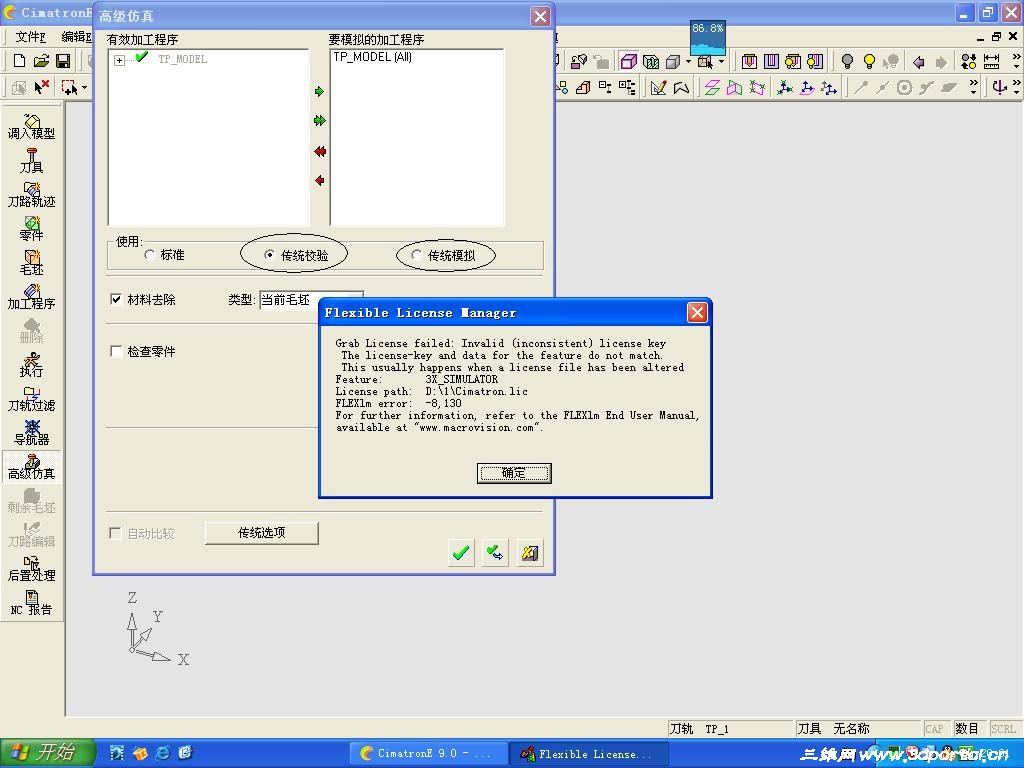This screenshot has width=1024, height=768.
Task: Click Internet Explorer quick launch icon
Action: click(x=163, y=753)
